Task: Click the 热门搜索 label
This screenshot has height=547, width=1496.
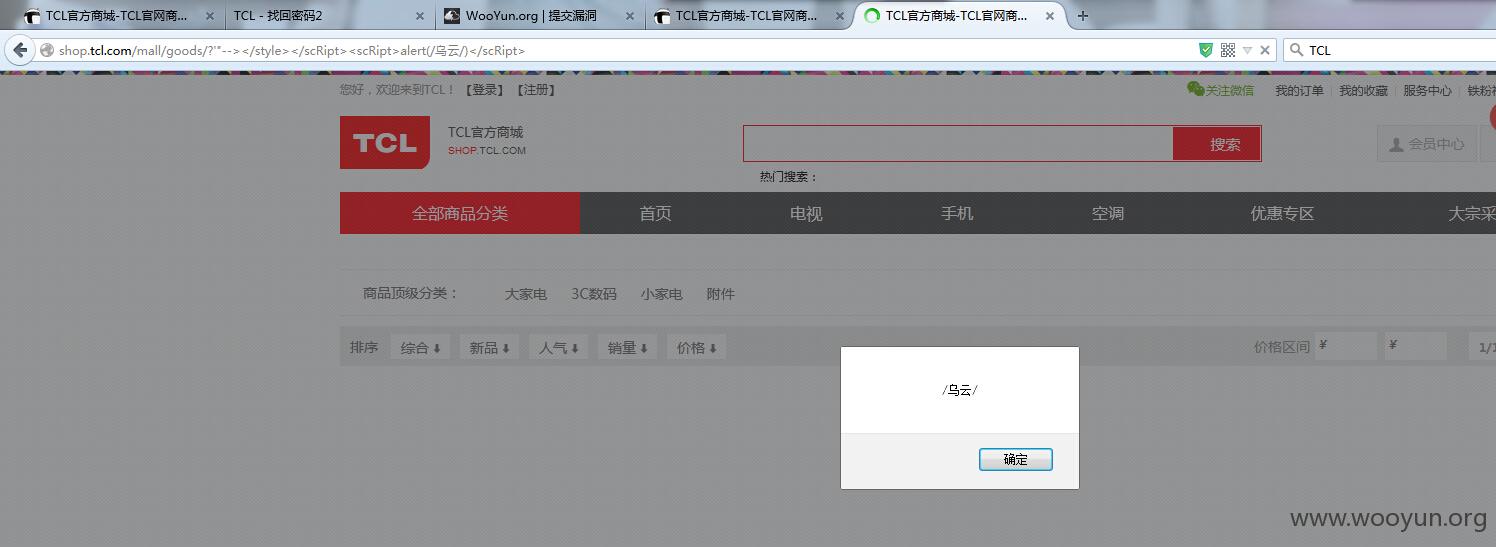Action: coord(788,177)
